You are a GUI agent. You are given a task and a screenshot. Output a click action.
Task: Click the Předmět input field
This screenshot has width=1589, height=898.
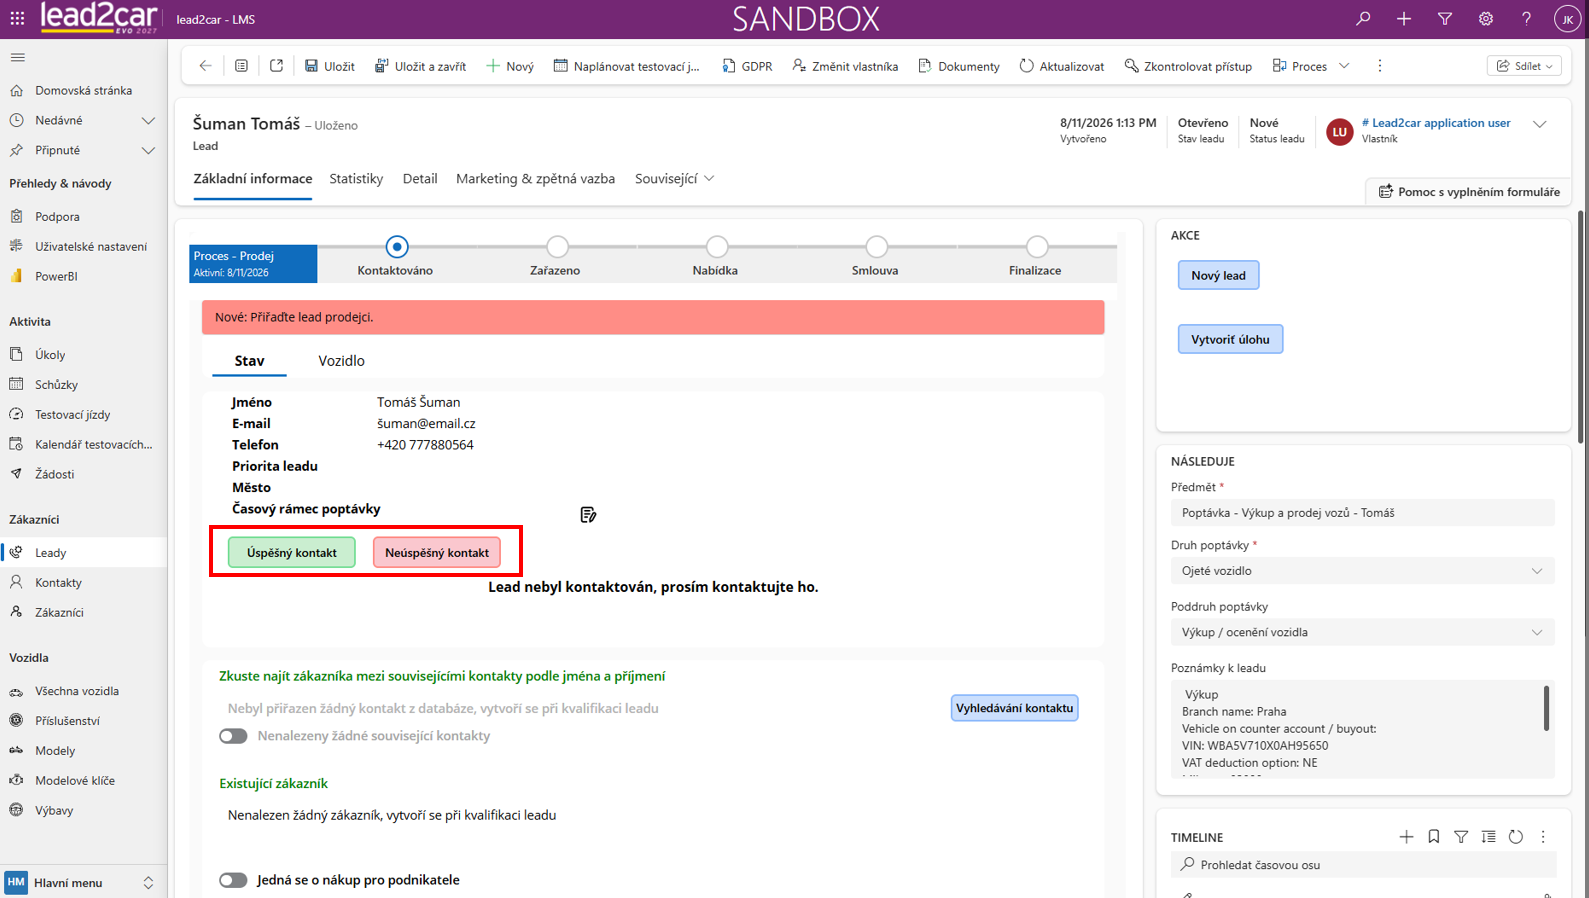(1362, 513)
